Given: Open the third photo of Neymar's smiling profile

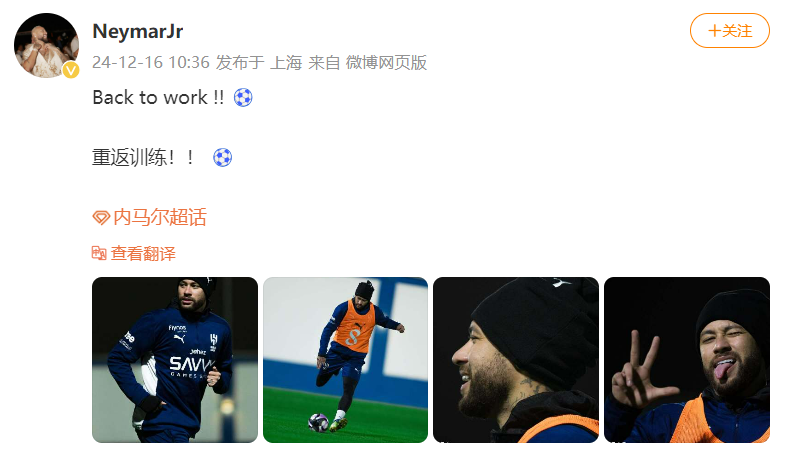Looking at the screenshot, I should (x=516, y=360).
